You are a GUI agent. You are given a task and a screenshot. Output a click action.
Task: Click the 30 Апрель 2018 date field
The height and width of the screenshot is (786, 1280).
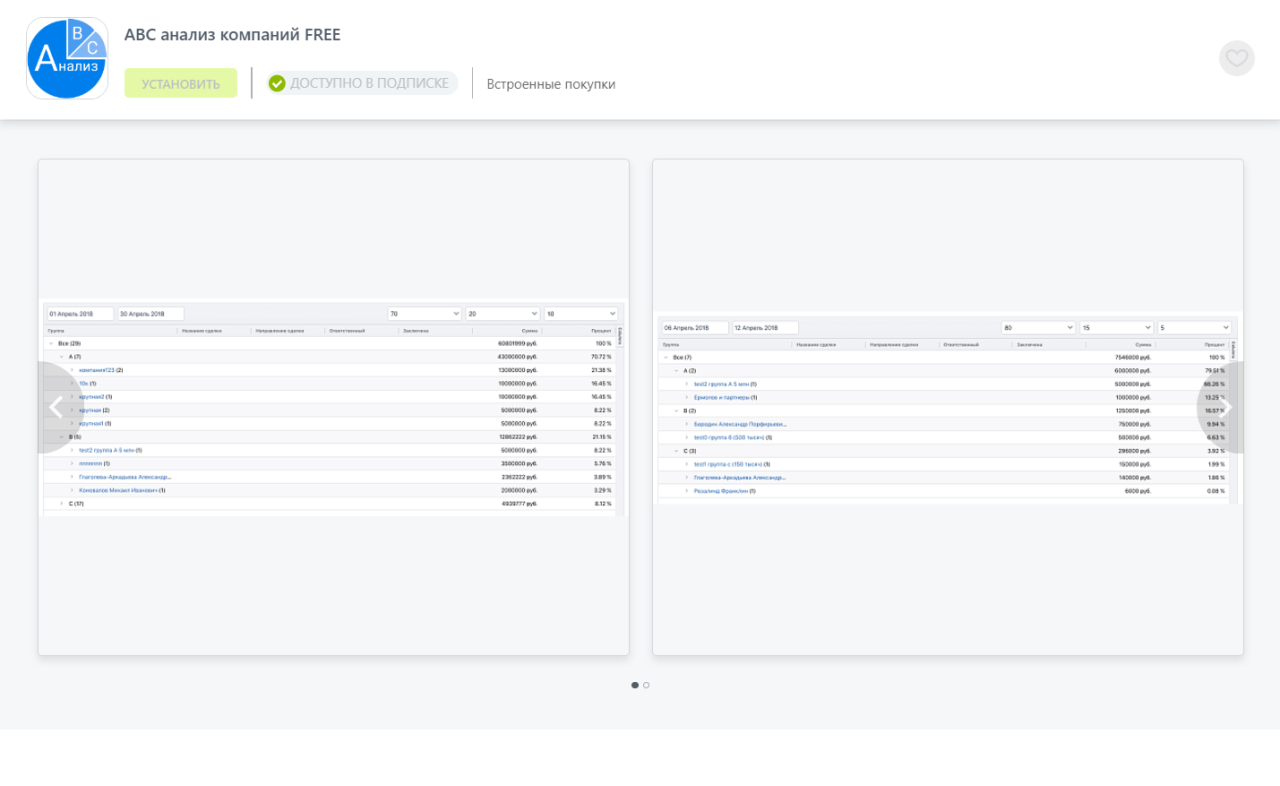click(x=150, y=314)
